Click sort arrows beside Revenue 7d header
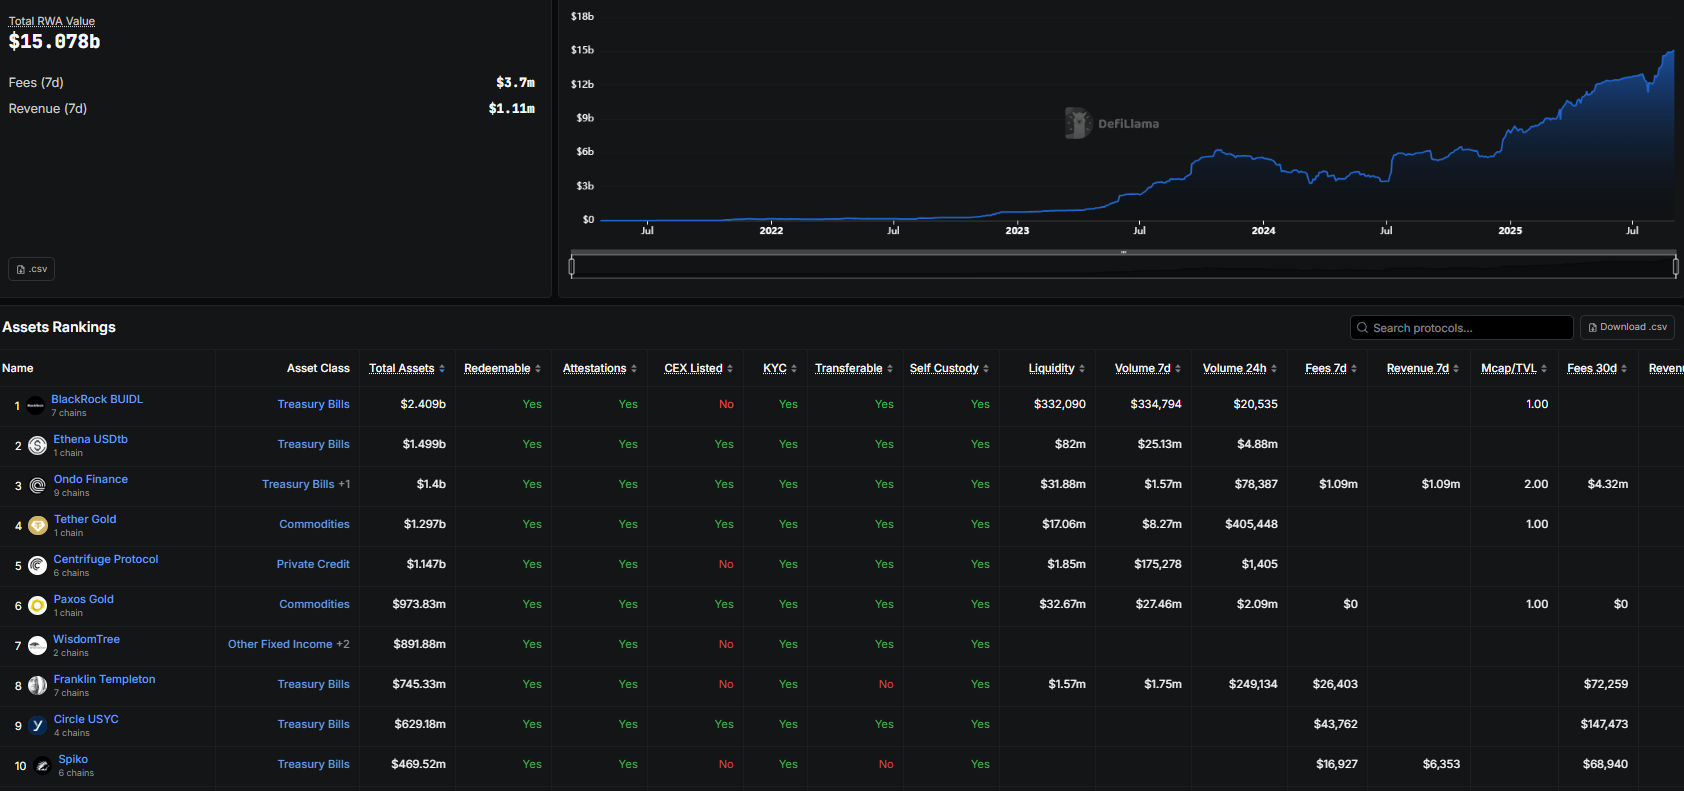This screenshot has height=791, width=1684. pyautogui.click(x=1456, y=369)
